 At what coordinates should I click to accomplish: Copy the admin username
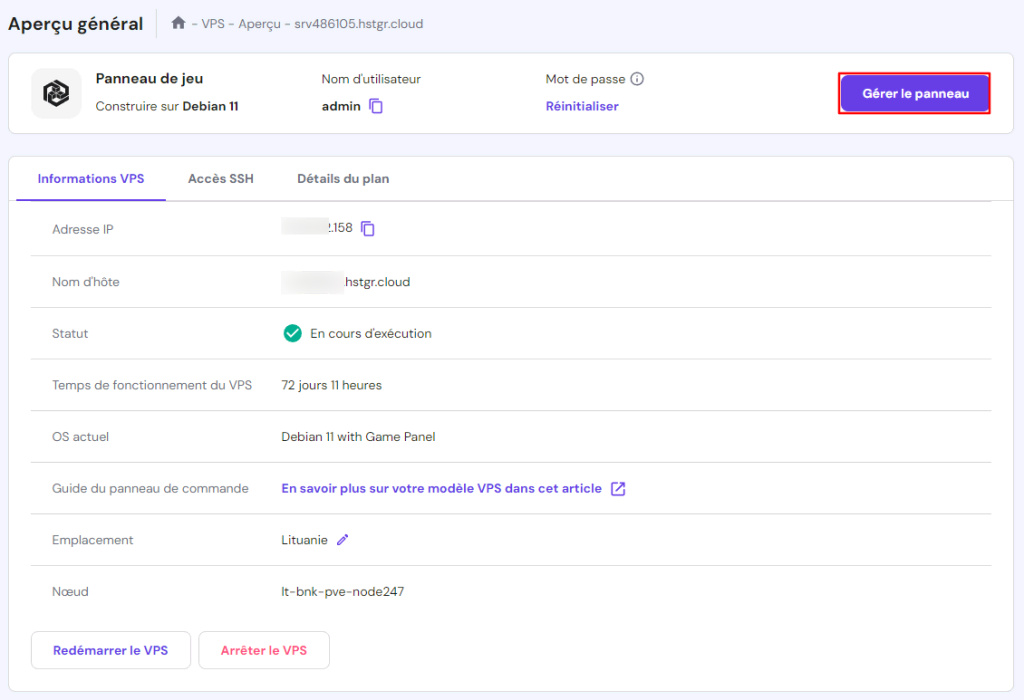376,106
